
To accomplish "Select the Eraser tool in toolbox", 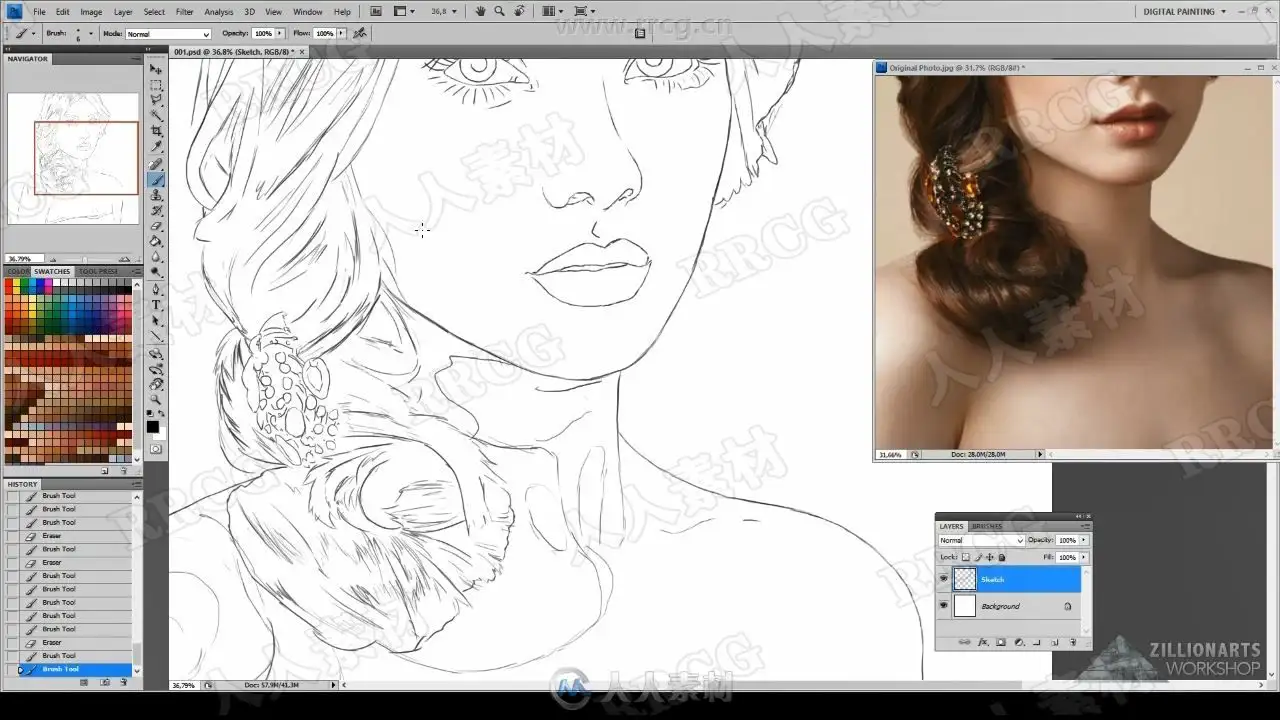I will pyautogui.click(x=157, y=225).
